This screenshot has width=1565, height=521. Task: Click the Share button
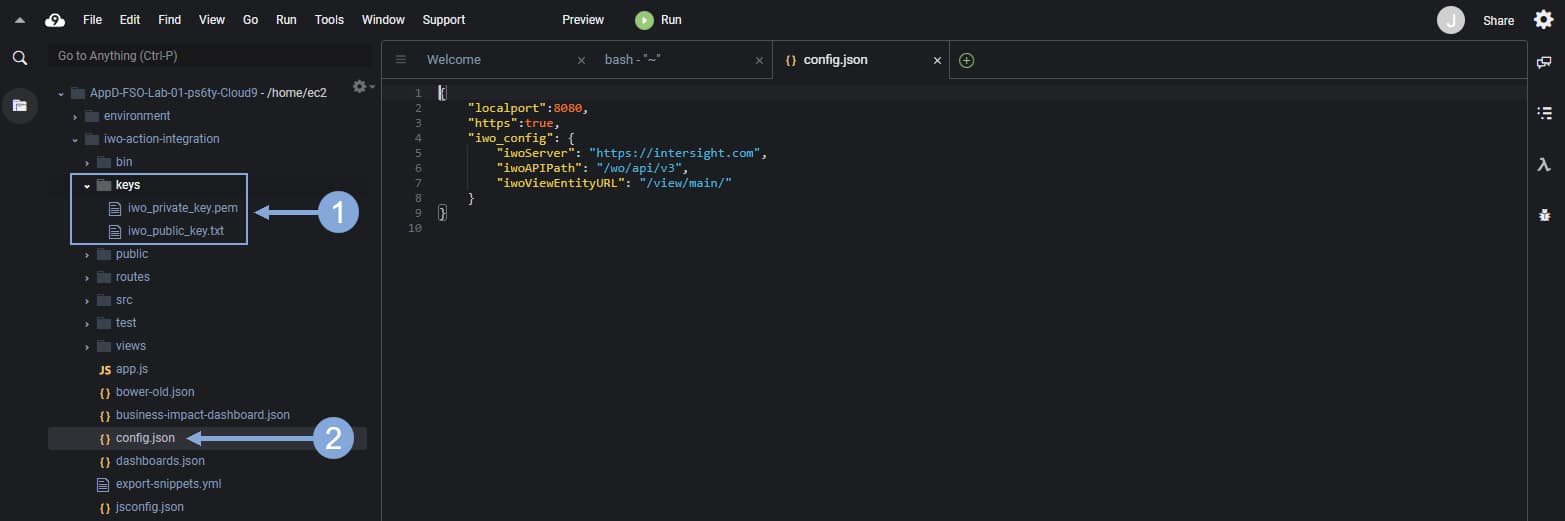pos(1498,20)
